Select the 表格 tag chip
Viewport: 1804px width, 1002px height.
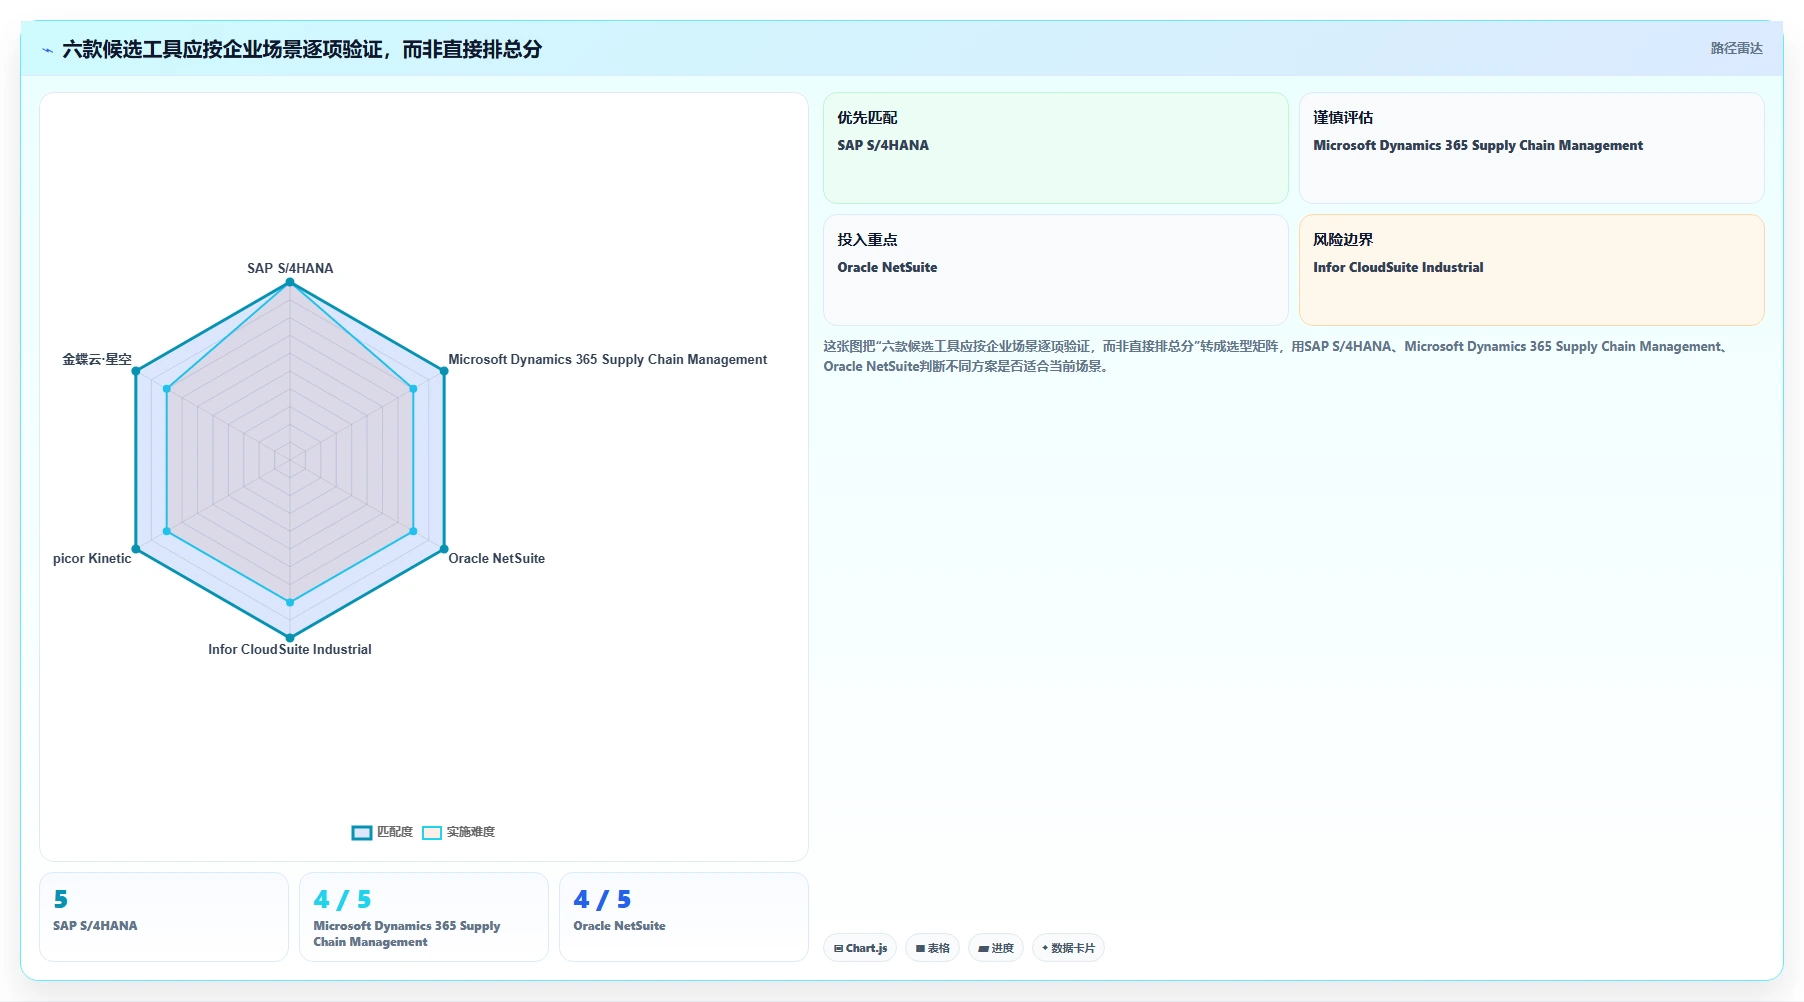[933, 948]
